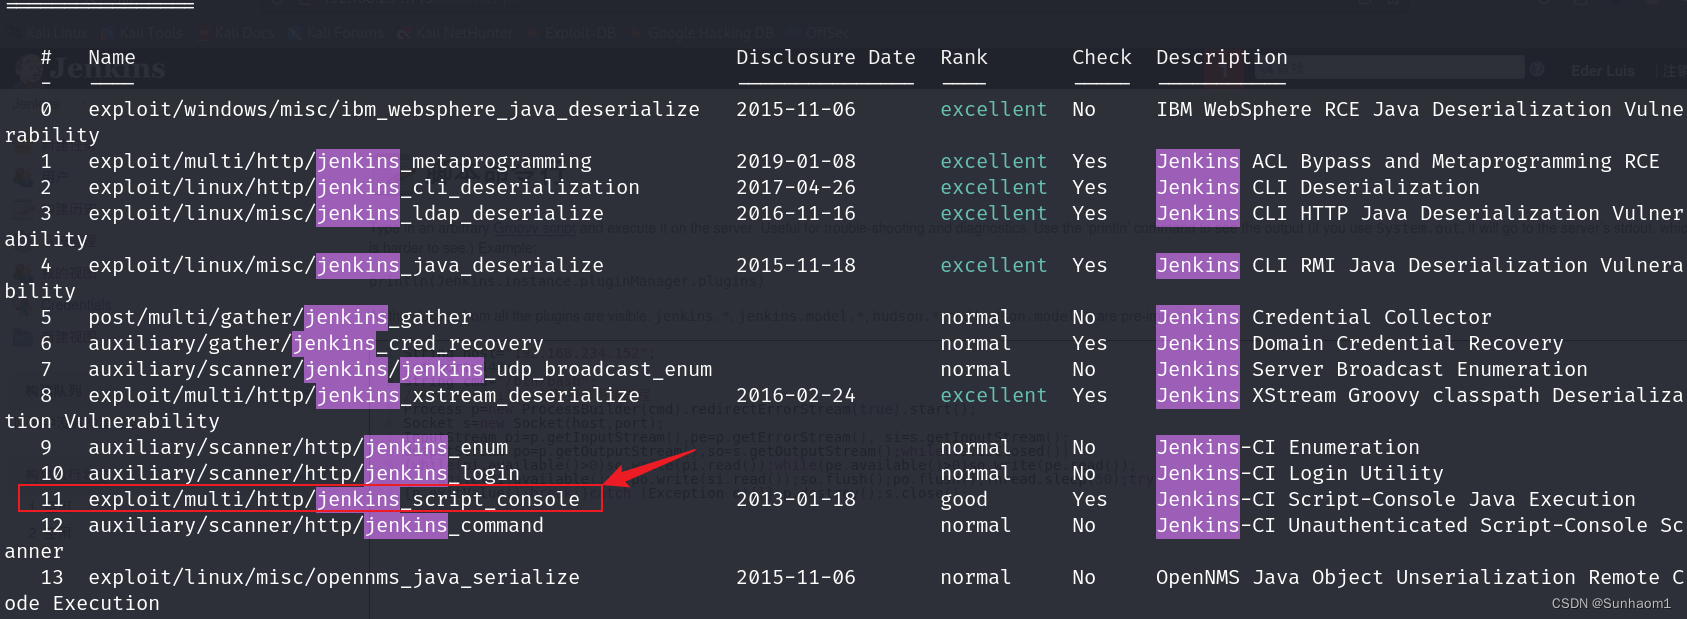Click the 'Check' column header
Image resolution: width=1687 pixels, height=619 pixels.
pyautogui.click(x=1102, y=57)
